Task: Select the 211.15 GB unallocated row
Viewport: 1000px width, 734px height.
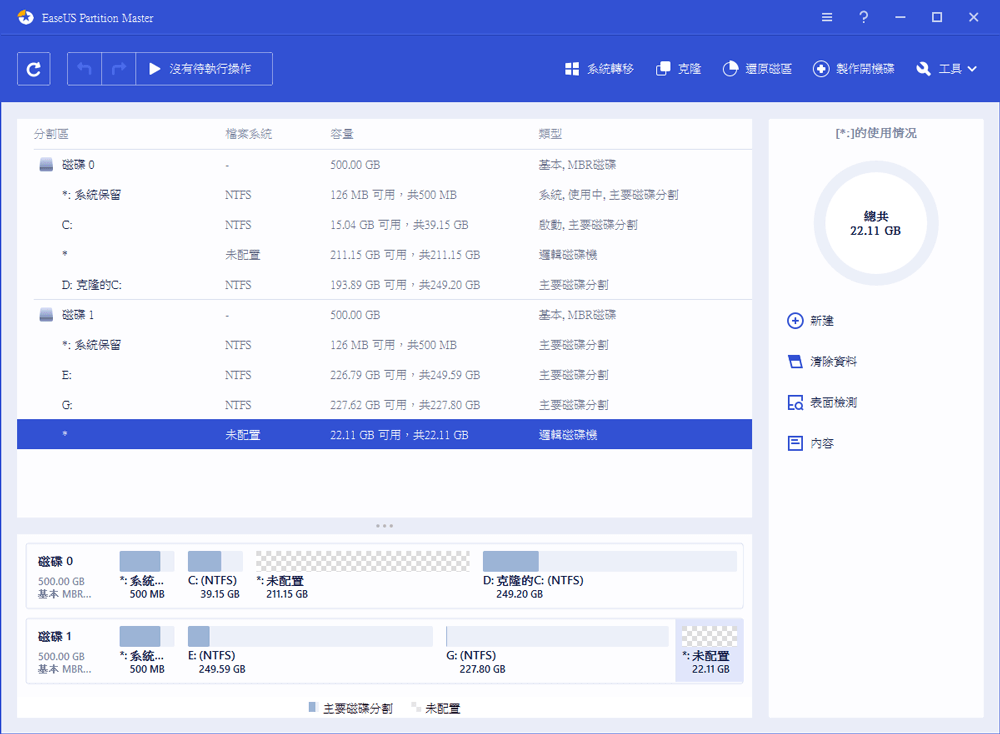Action: 385,254
